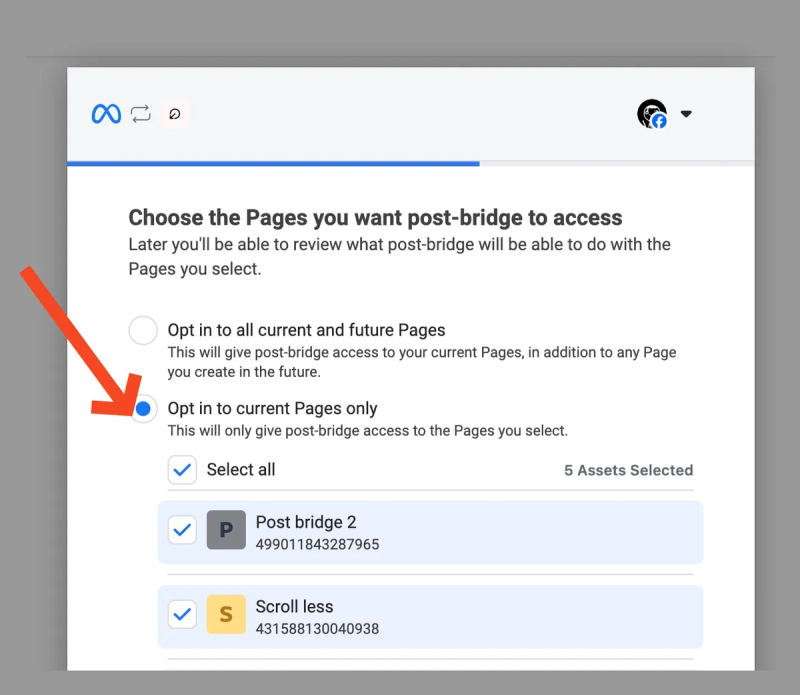Click the post-bridge app logo icon

click(174, 114)
